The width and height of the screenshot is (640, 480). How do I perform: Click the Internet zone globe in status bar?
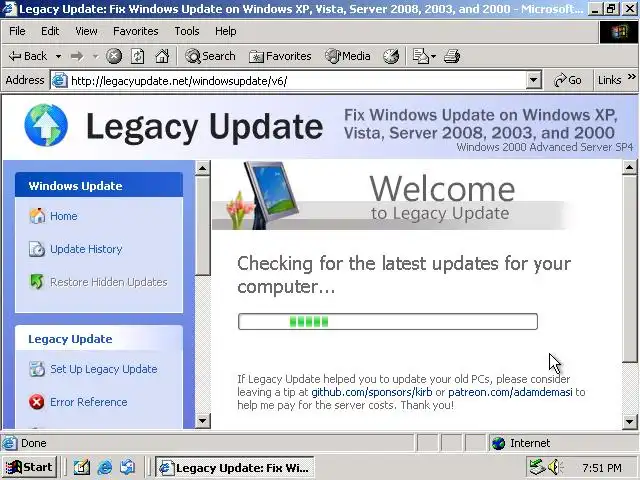[498, 443]
